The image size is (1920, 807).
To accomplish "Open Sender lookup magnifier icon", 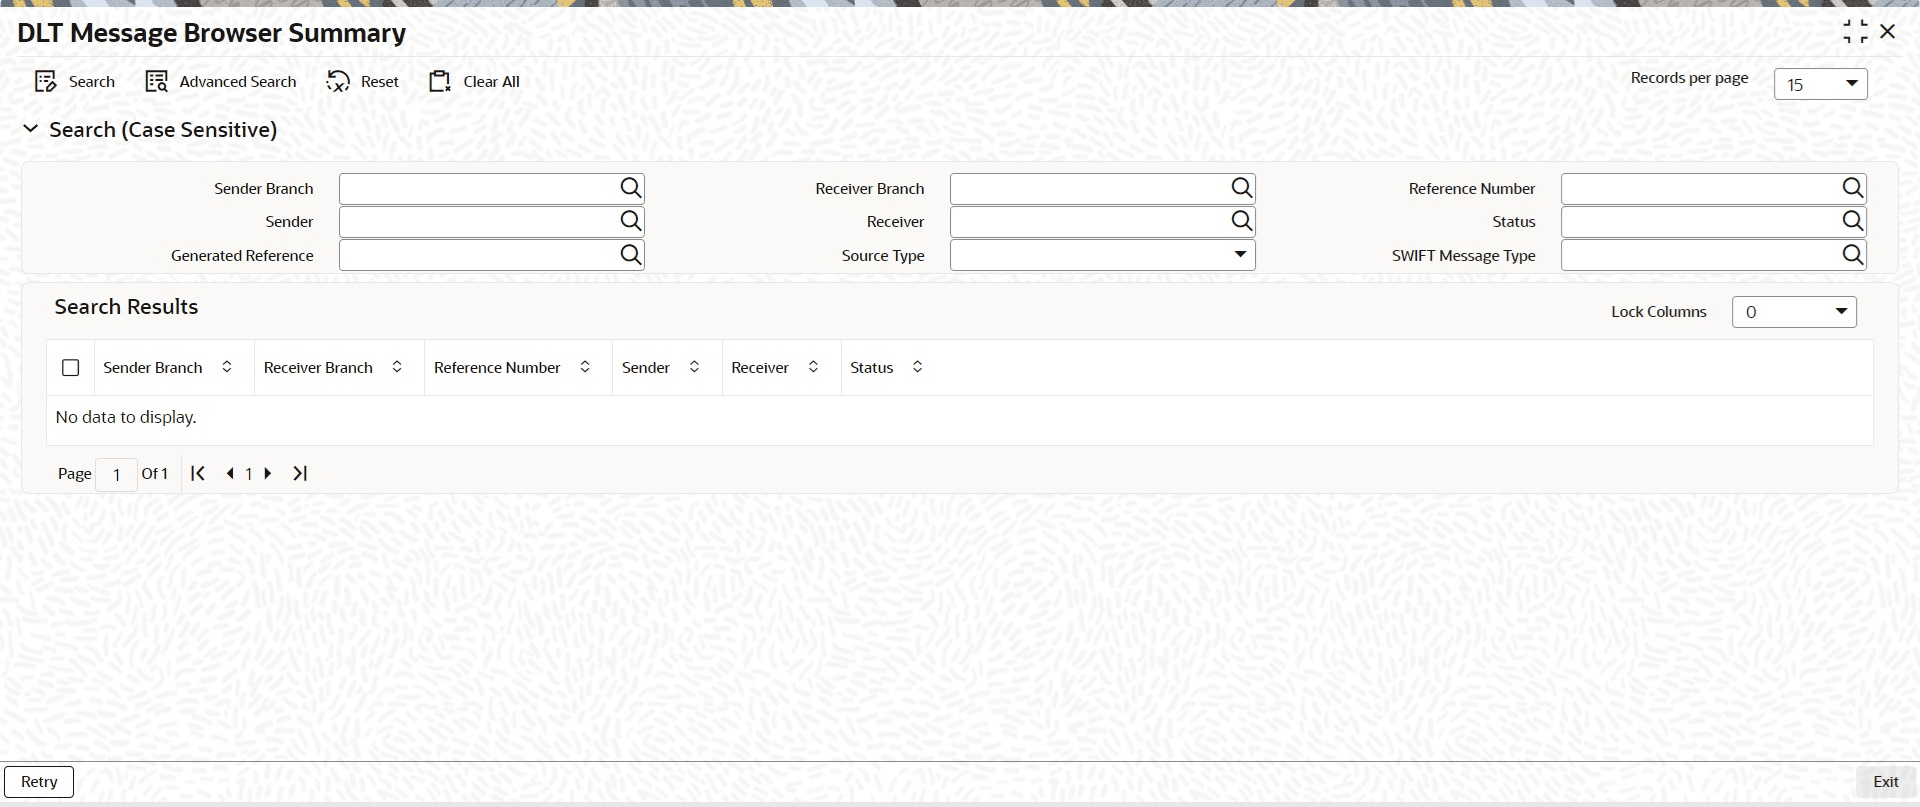I will 630,221.
